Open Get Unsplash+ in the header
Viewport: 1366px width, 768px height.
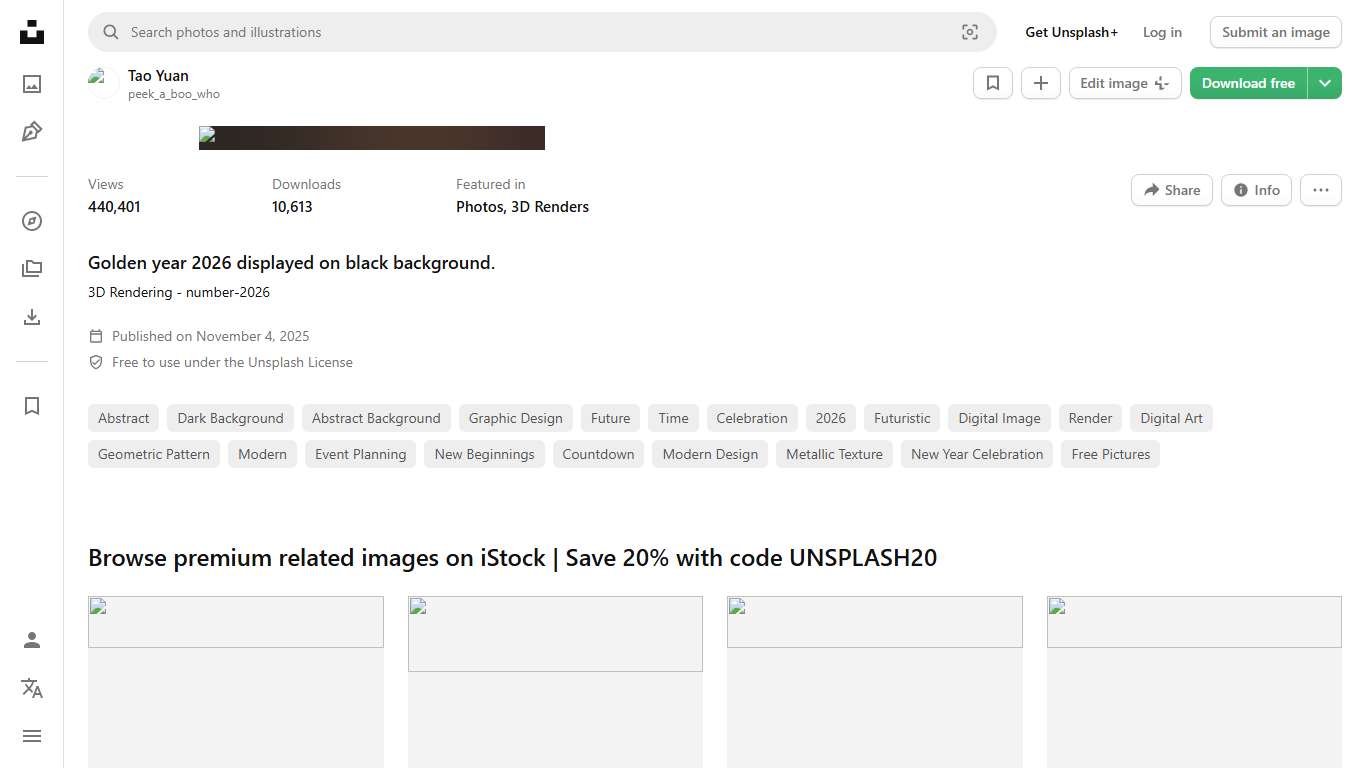pyautogui.click(x=1071, y=32)
